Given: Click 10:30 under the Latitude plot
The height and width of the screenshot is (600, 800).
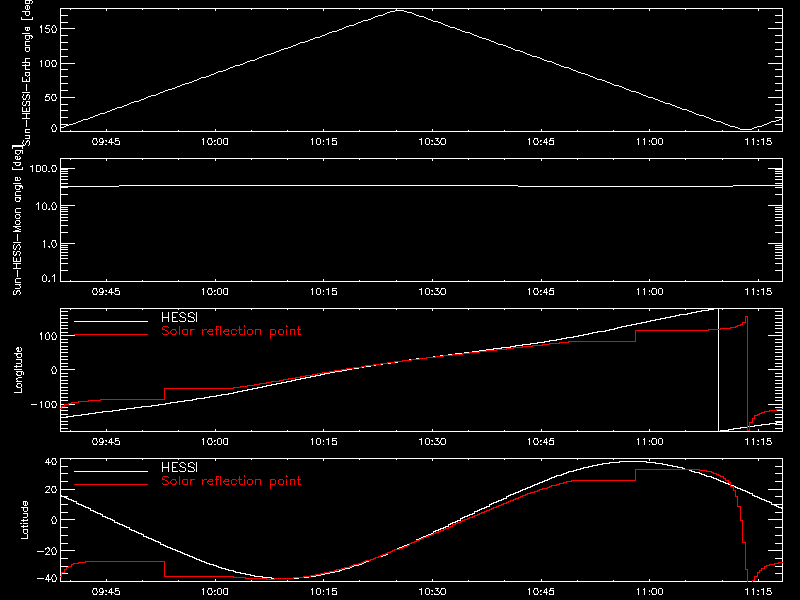Looking at the screenshot, I should click(x=432, y=592).
